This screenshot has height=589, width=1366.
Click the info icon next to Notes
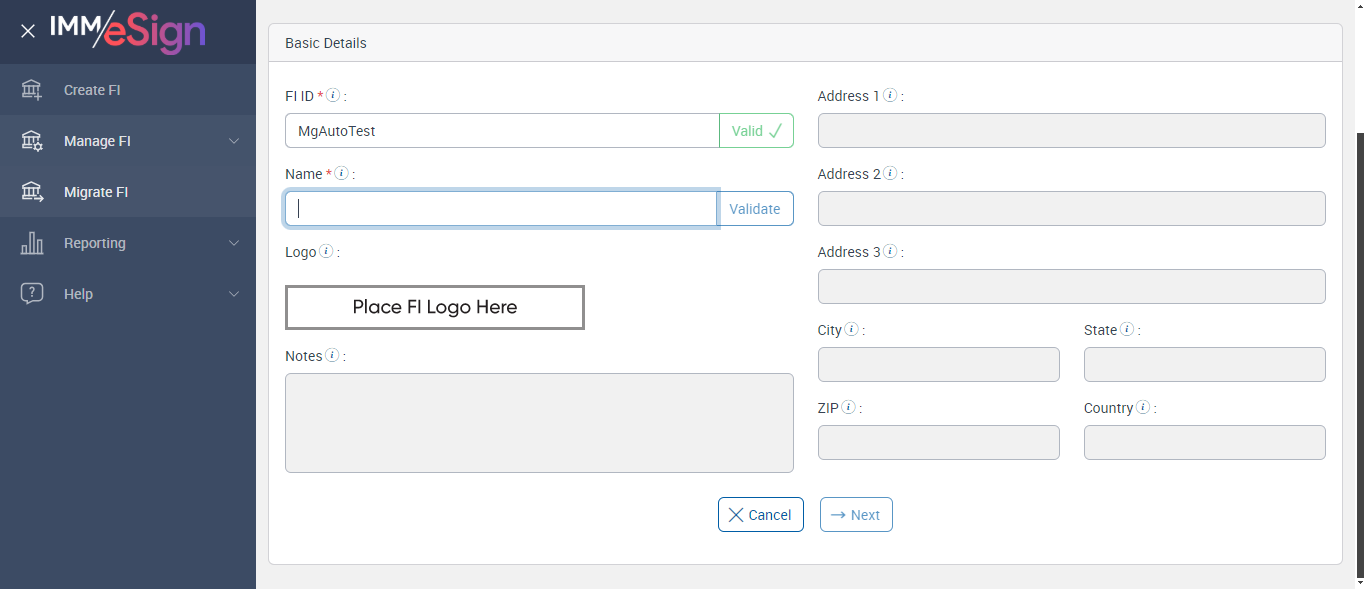click(332, 356)
